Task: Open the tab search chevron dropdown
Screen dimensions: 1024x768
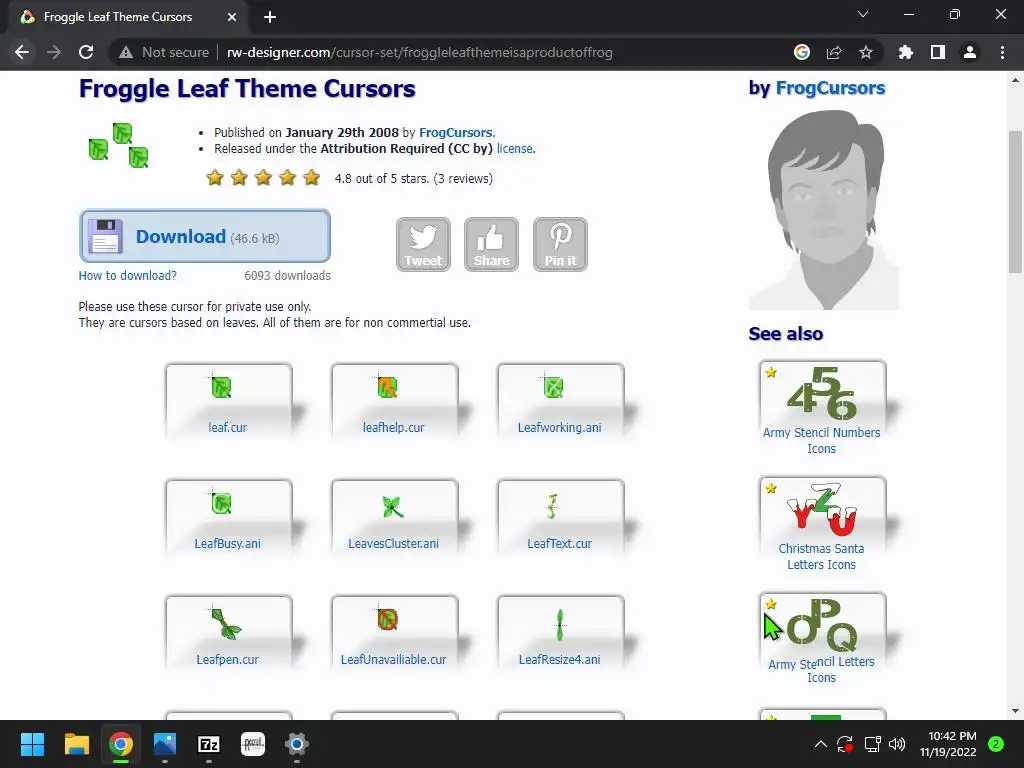Action: (x=863, y=14)
